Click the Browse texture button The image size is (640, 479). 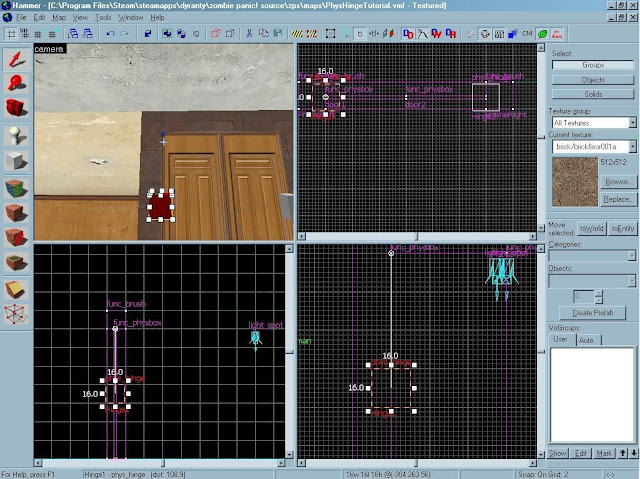[617, 182]
